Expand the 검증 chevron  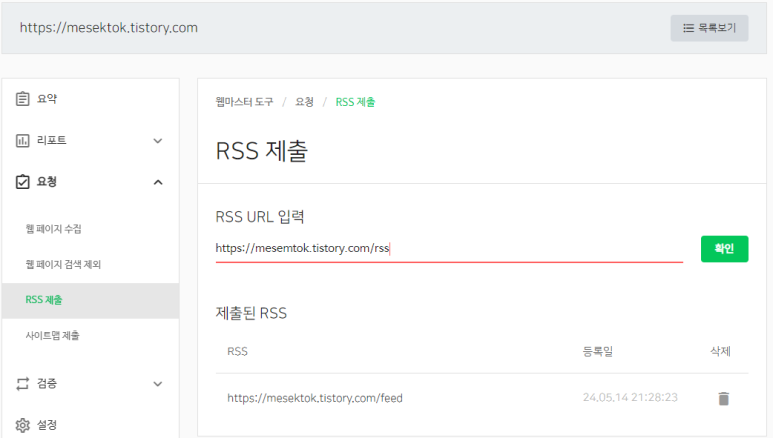click(x=158, y=384)
